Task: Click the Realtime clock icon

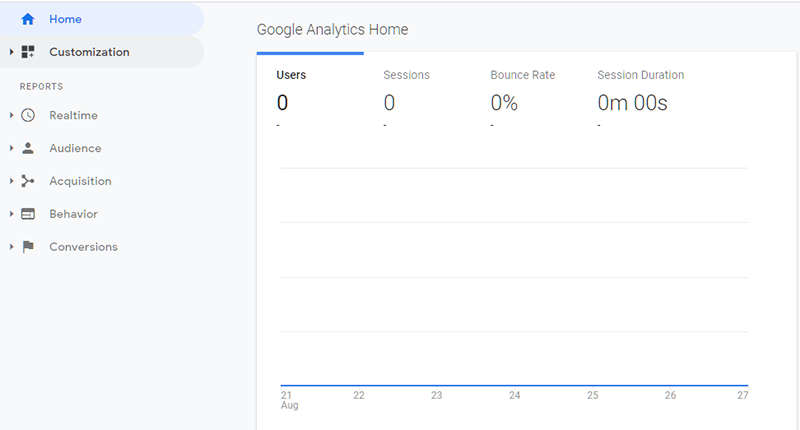Action: [x=28, y=115]
